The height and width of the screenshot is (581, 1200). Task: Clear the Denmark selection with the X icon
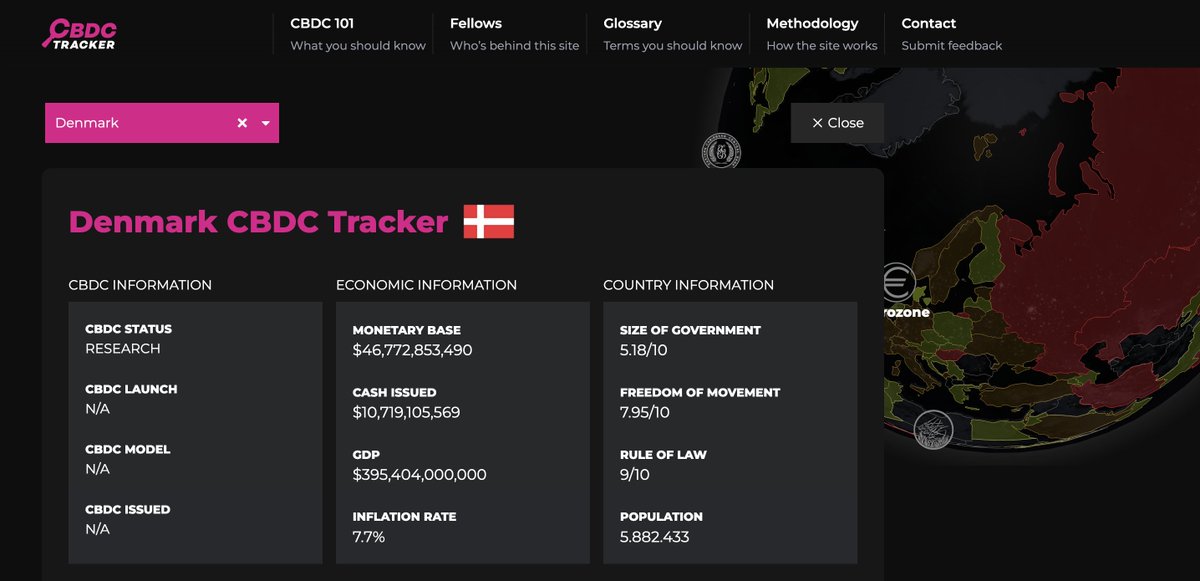click(242, 123)
